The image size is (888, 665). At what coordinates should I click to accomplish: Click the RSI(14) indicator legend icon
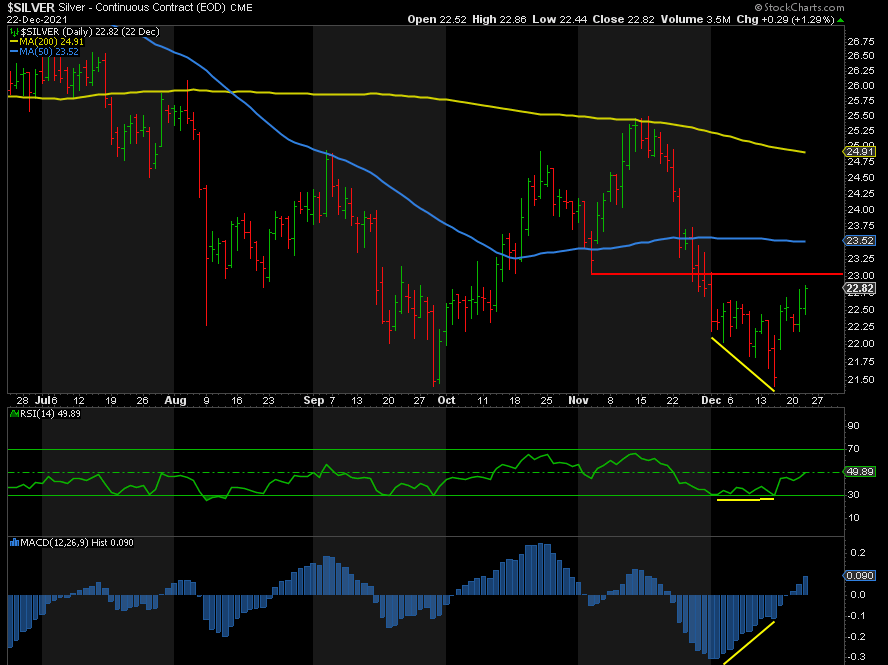[x=14, y=414]
